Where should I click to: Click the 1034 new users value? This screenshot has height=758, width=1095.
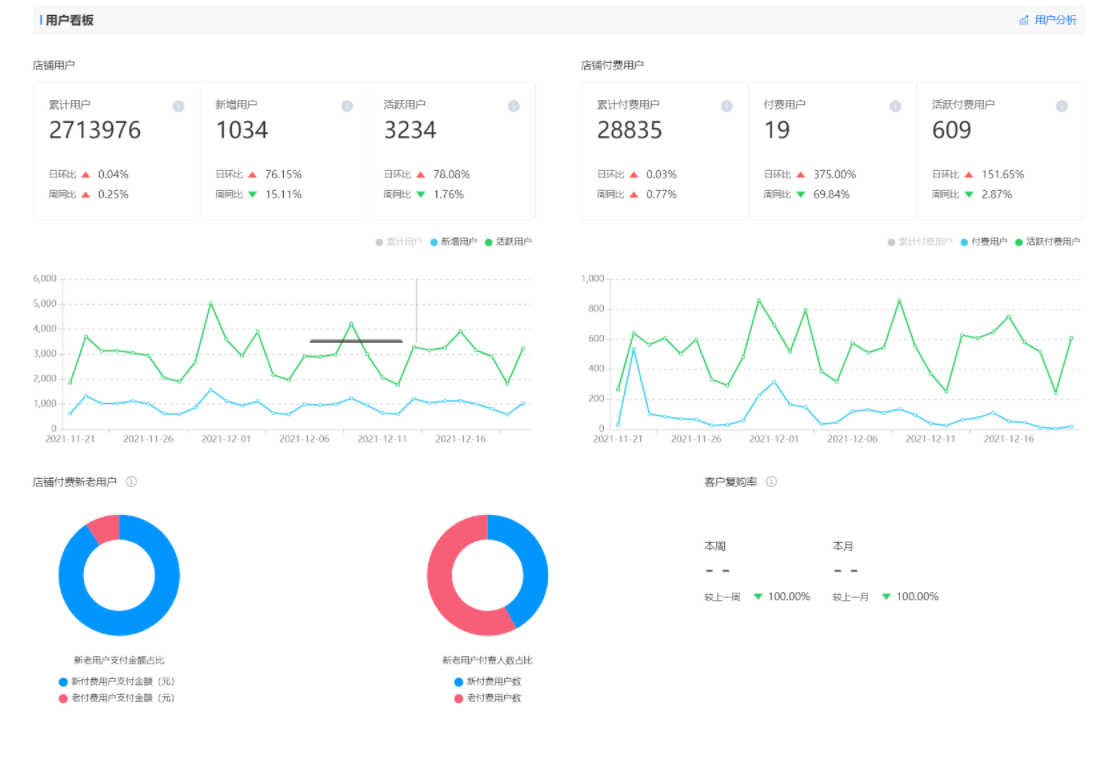[x=242, y=130]
